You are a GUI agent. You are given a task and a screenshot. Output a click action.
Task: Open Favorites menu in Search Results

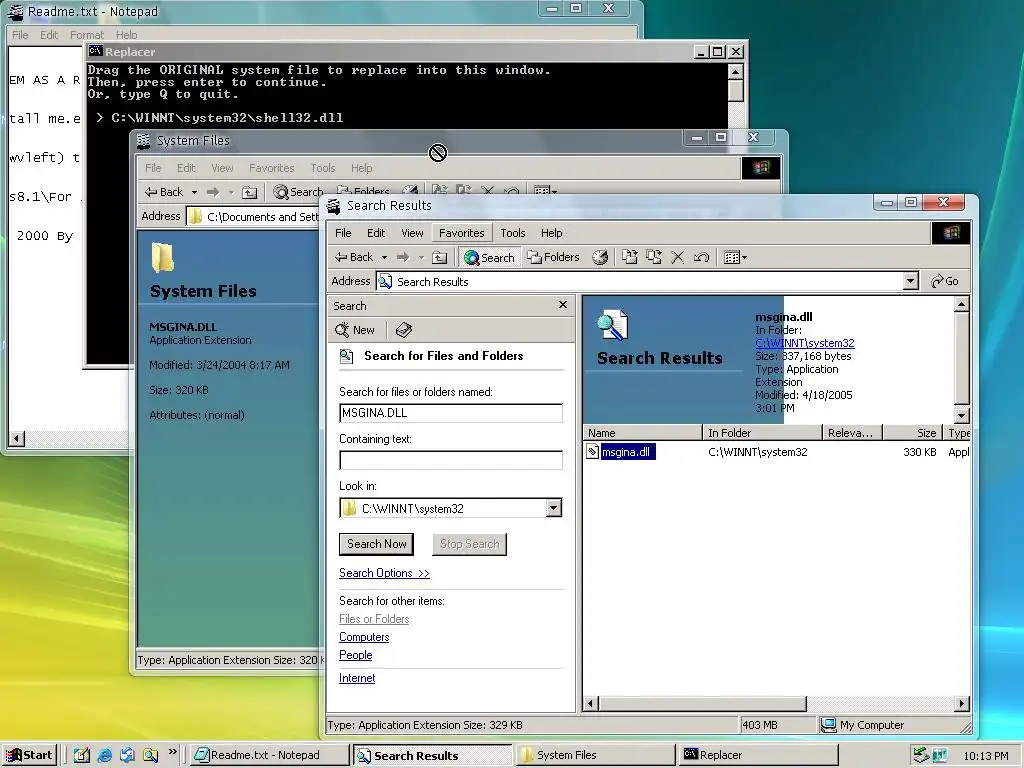click(x=461, y=233)
